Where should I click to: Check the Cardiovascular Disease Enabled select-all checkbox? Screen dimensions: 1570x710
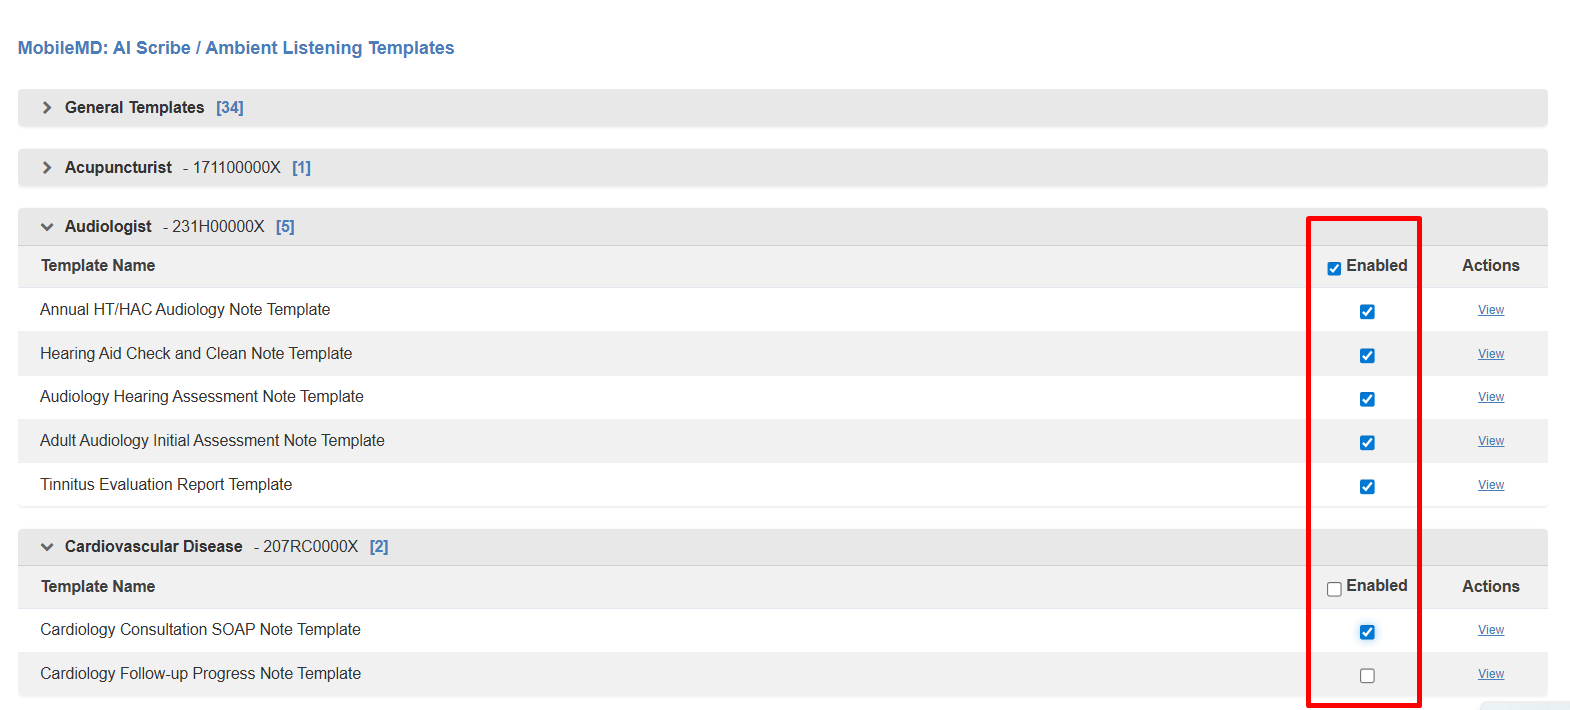pos(1334,589)
